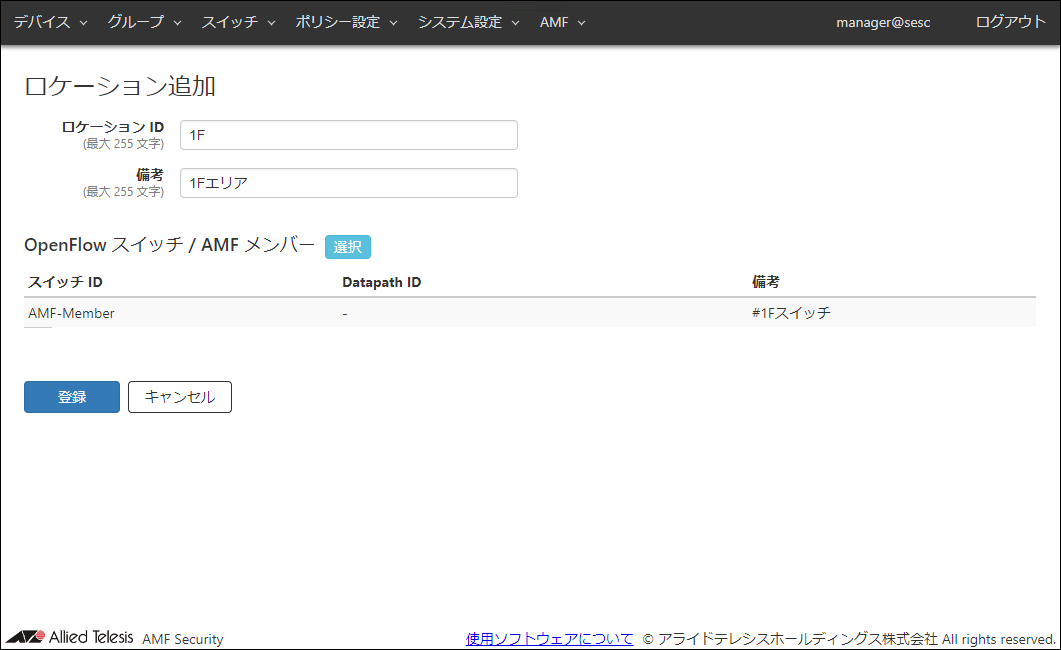Submit the form with 登録 button
The image size is (1061, 650).
click(x=72, y=397)
